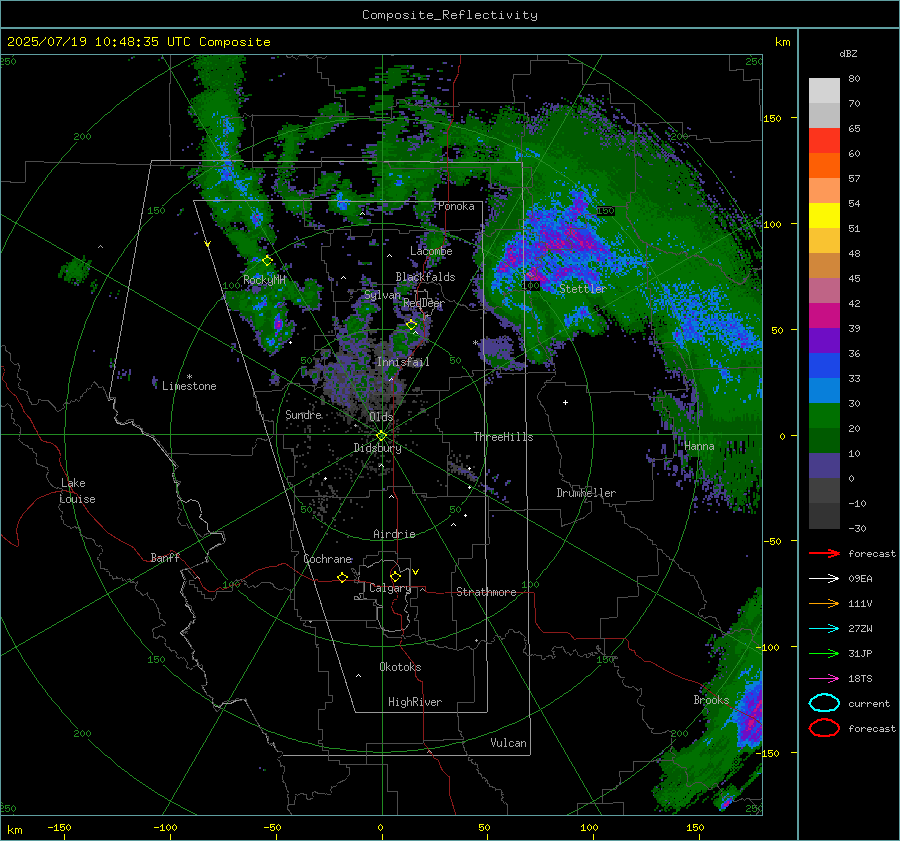Click the white cross marker west of Hanna
The width and height of the screenshot is (900, 841).
[565, 402]
